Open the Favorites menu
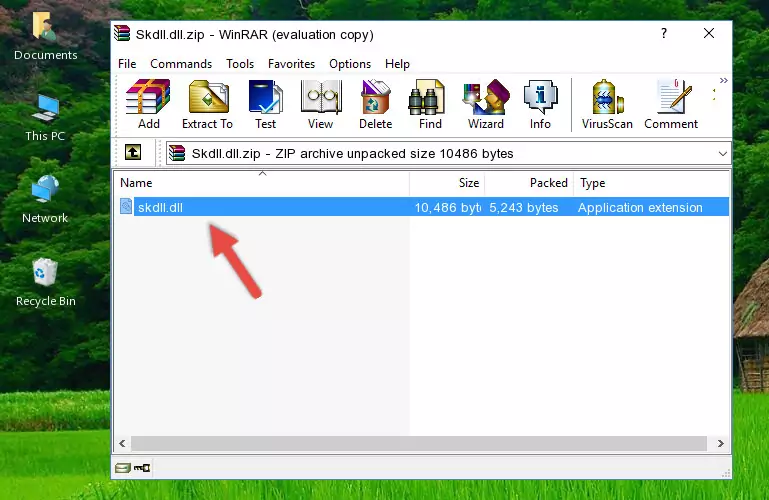 (291, 64)
